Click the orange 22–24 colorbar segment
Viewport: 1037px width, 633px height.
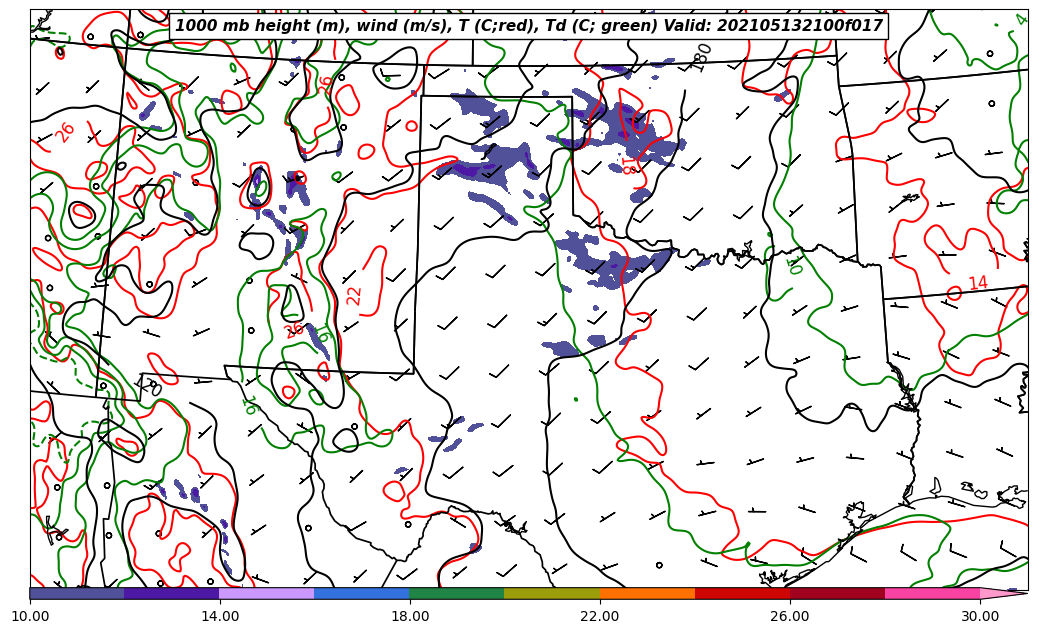pyautogui.click(x=647, y=593)
